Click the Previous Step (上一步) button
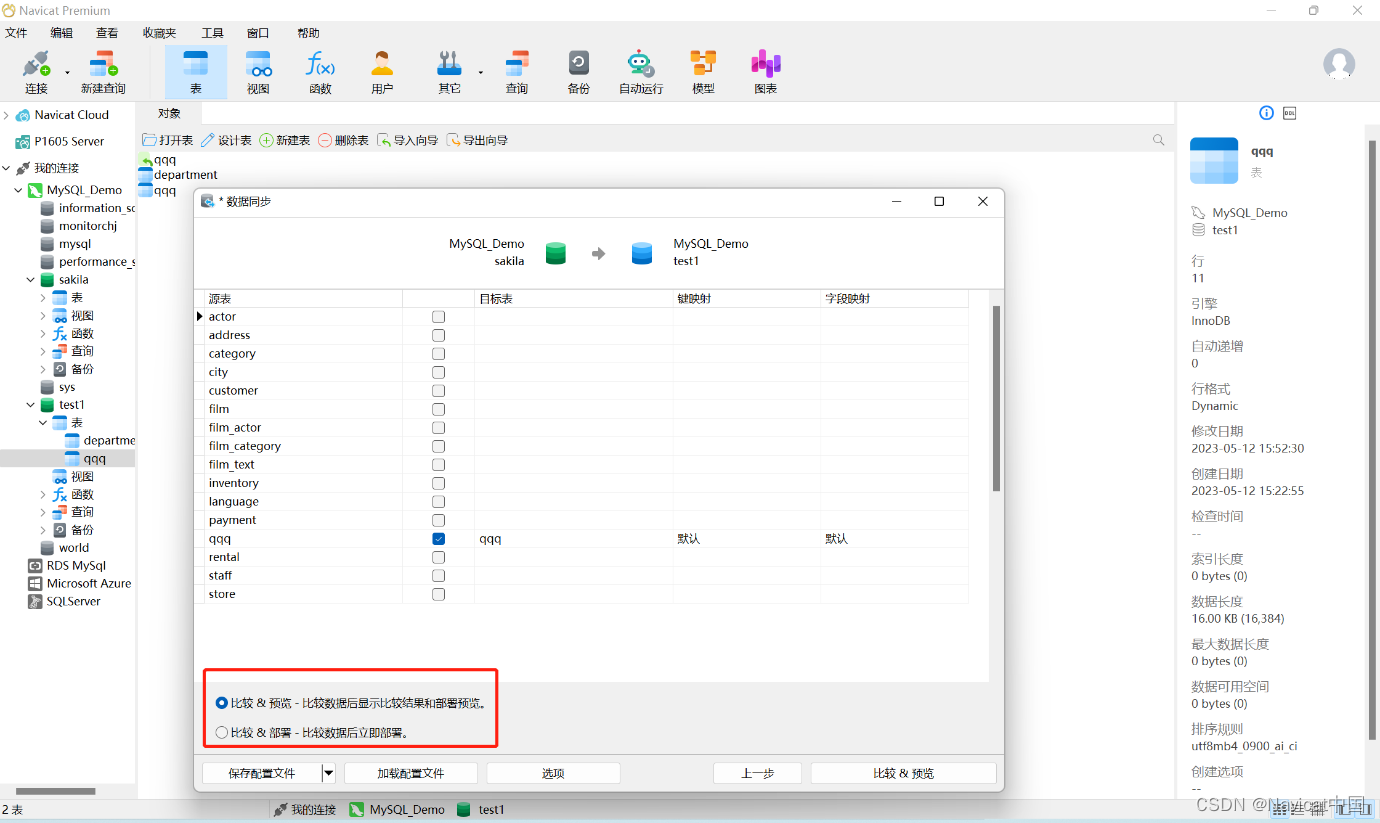The width and height of the screenshot is (1380, 823). coord(757,773)
